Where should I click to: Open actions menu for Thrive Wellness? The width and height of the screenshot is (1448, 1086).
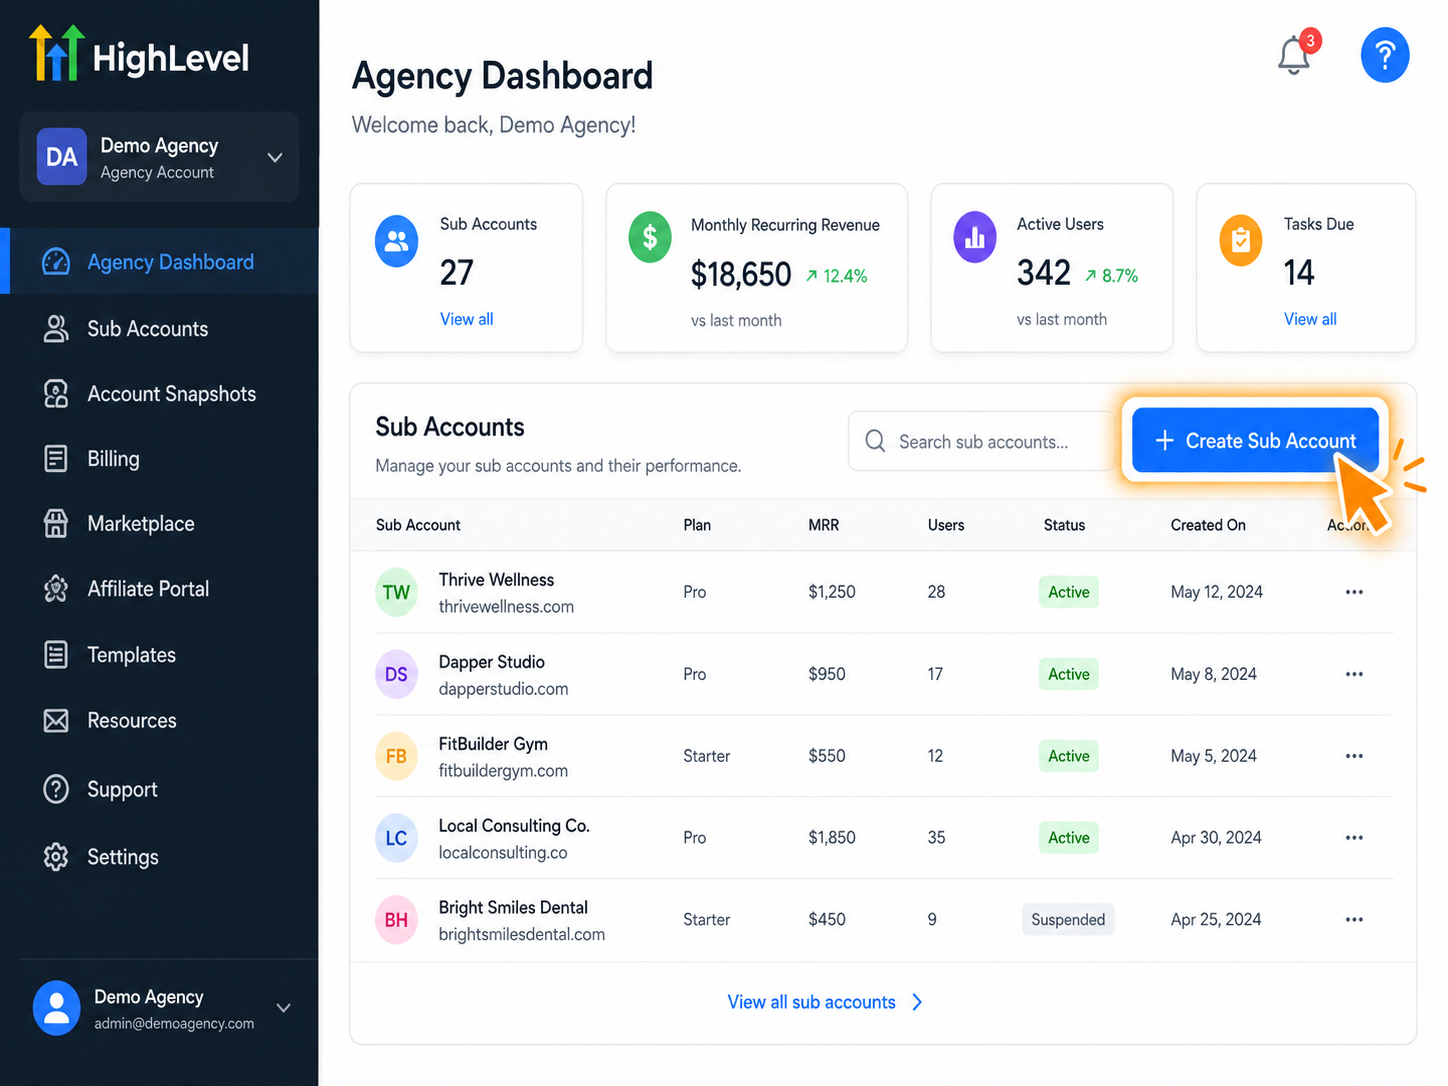pos(1354,592)
